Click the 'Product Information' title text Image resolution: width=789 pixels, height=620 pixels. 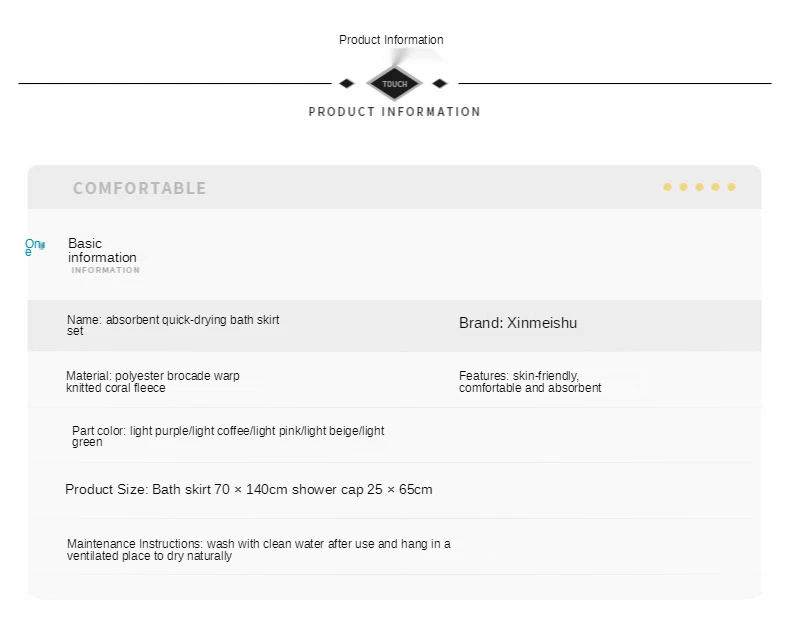(391, 40)
